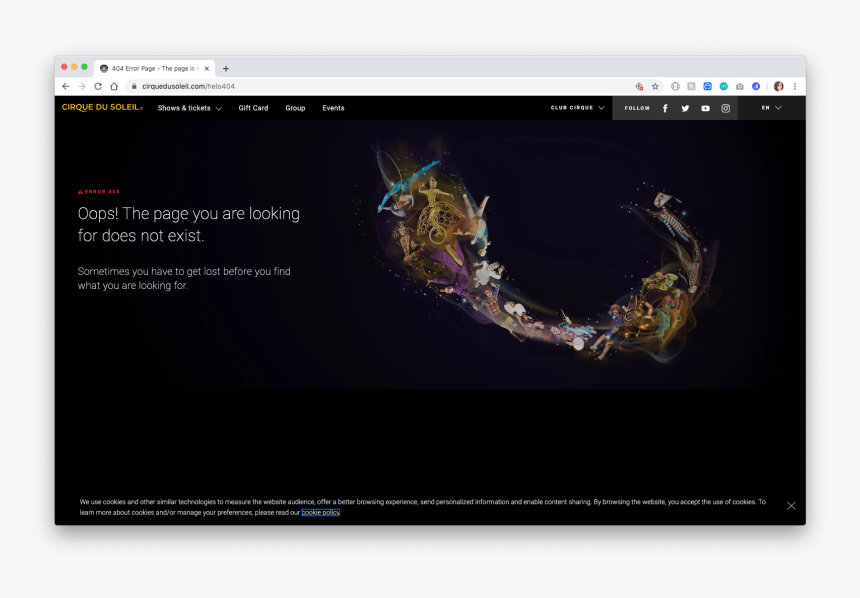The image size is (860, 598).
Task: Open the ad blocker extension icon
Action: (x=639, y=86)
